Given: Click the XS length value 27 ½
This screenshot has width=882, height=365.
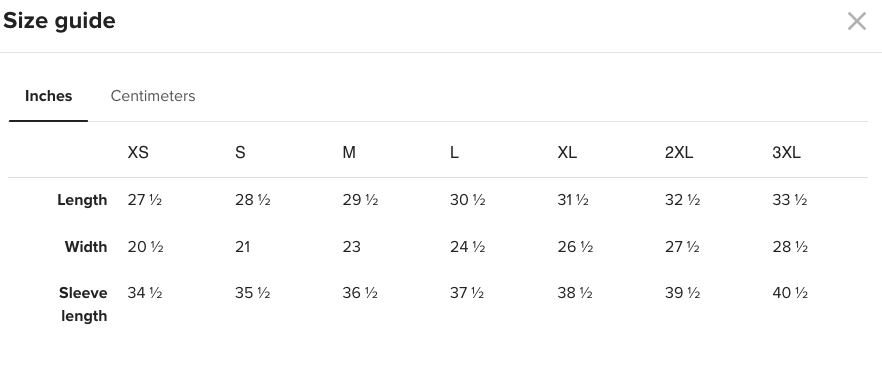Looking at the screenshot, I should [x=145, y=200].
